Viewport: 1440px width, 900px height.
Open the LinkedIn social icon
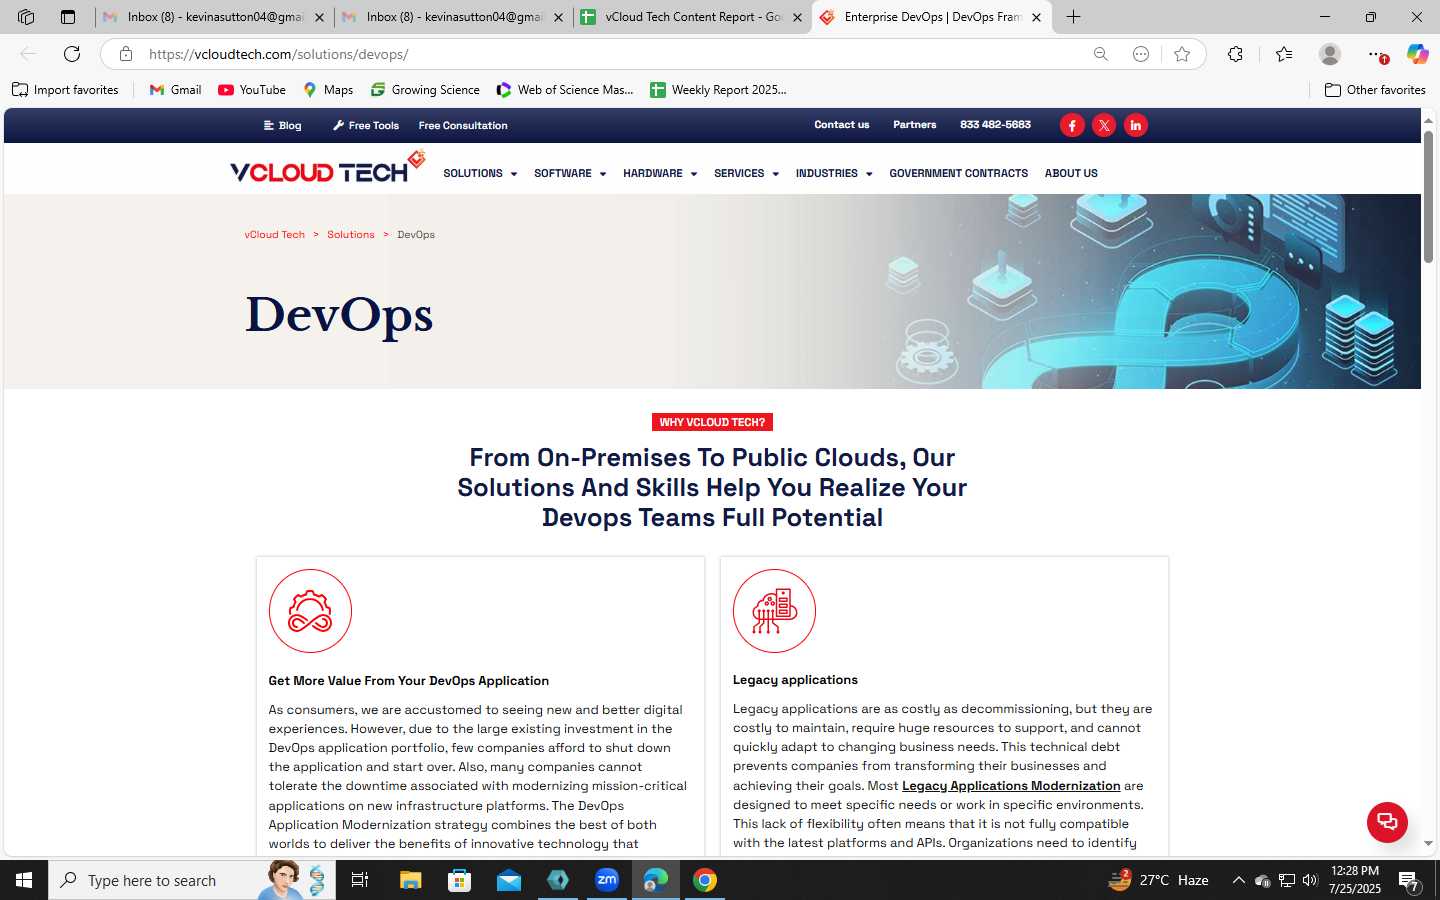pyautogui.click(x=1136, y=125)
